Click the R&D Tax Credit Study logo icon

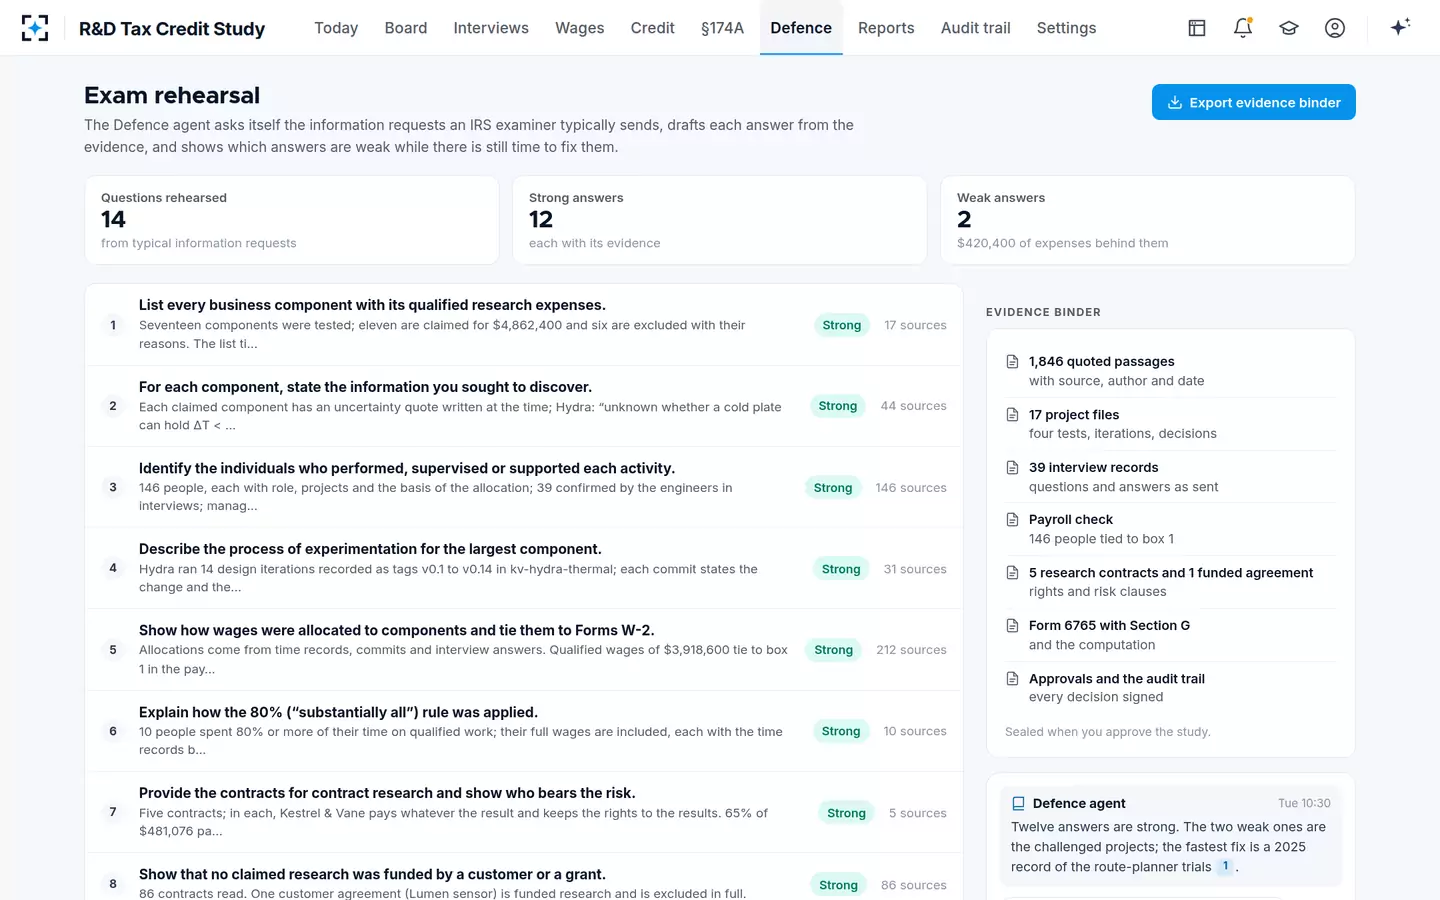click(x=35, y=28)
